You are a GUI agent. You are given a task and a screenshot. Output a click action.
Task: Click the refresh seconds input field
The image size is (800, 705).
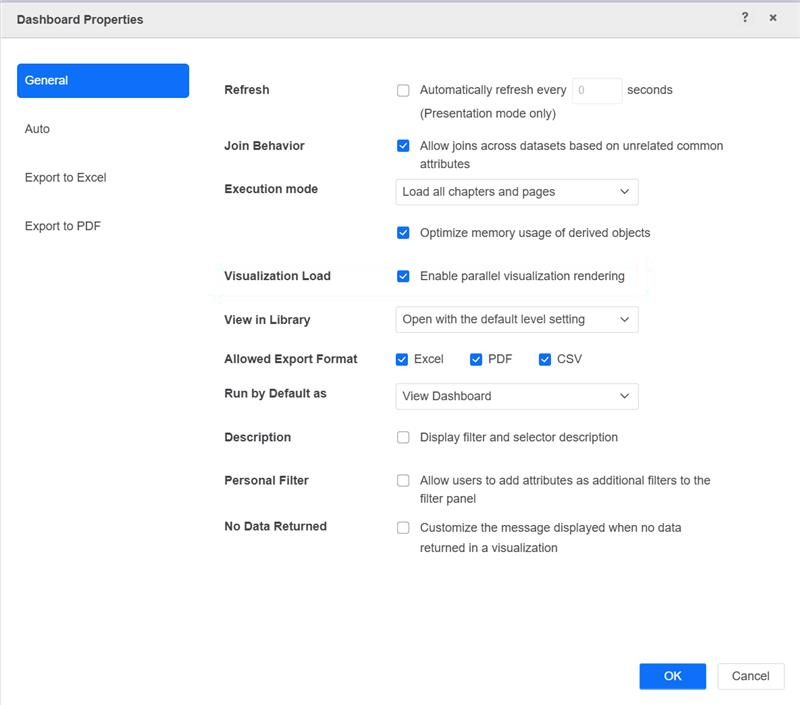coord(596,90)
